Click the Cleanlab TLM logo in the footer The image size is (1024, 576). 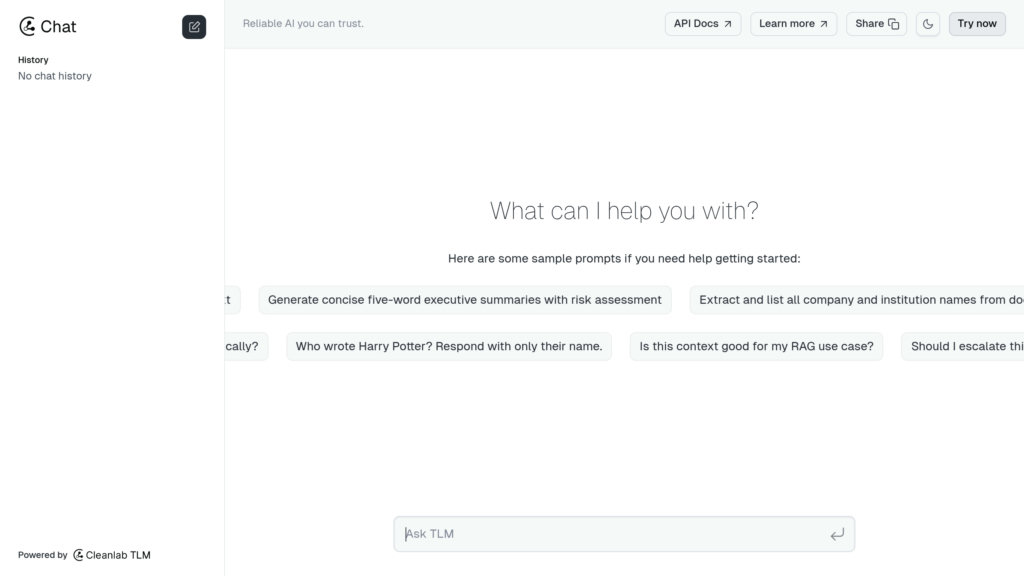point(78,555)
